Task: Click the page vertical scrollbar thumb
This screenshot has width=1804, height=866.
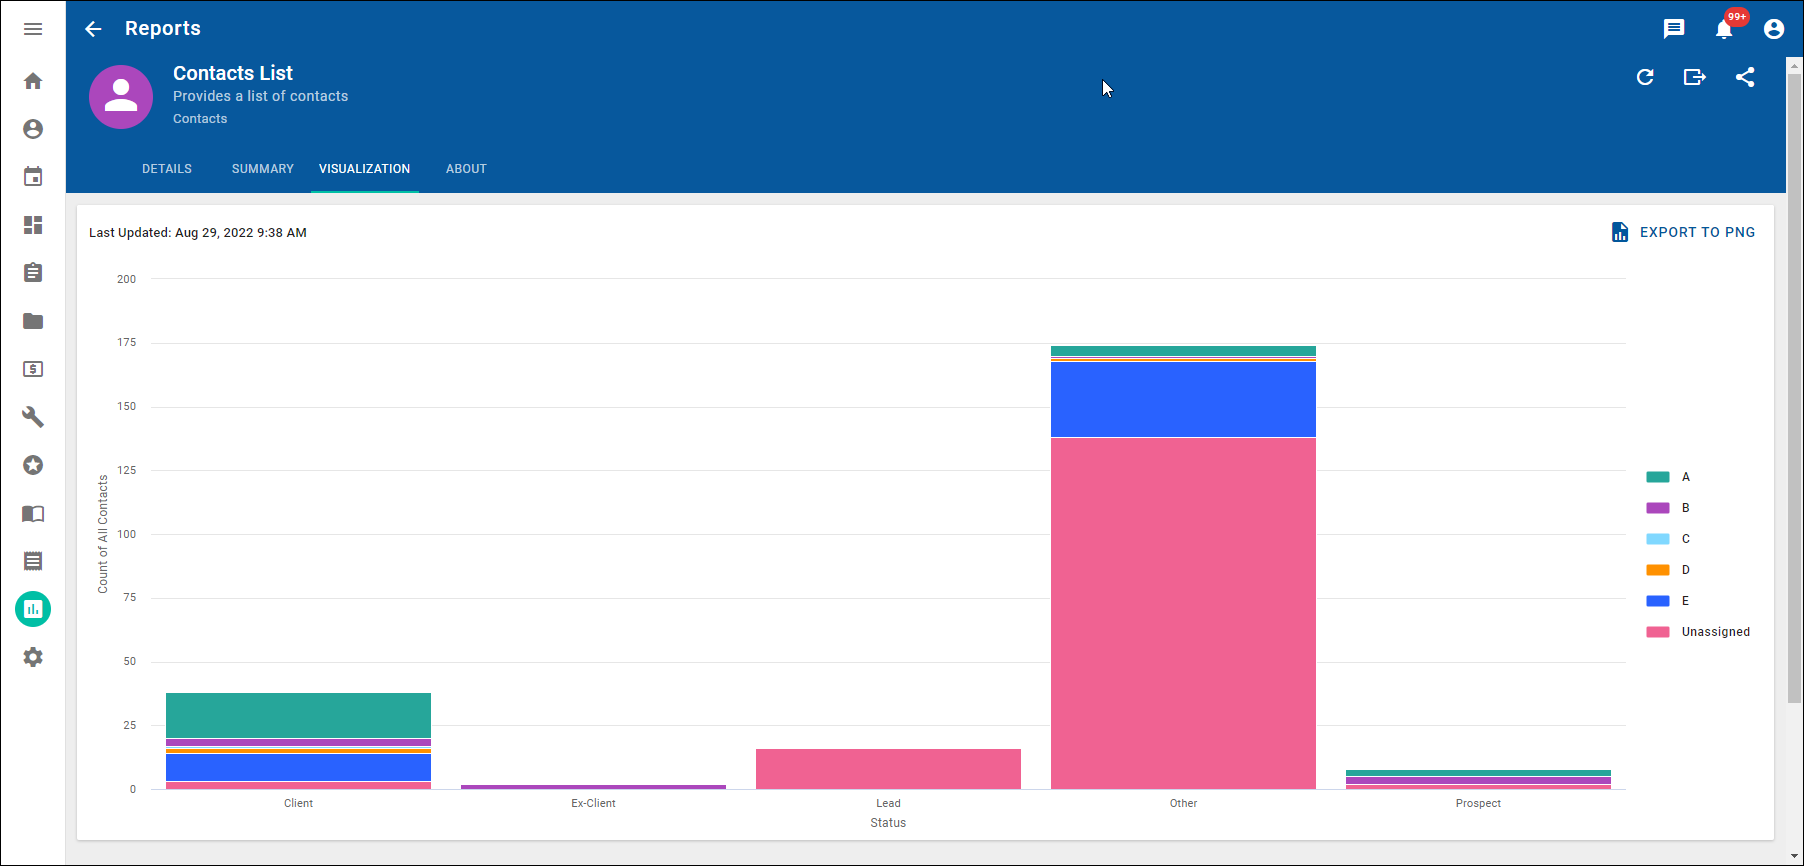Action: coord(1795,387)
